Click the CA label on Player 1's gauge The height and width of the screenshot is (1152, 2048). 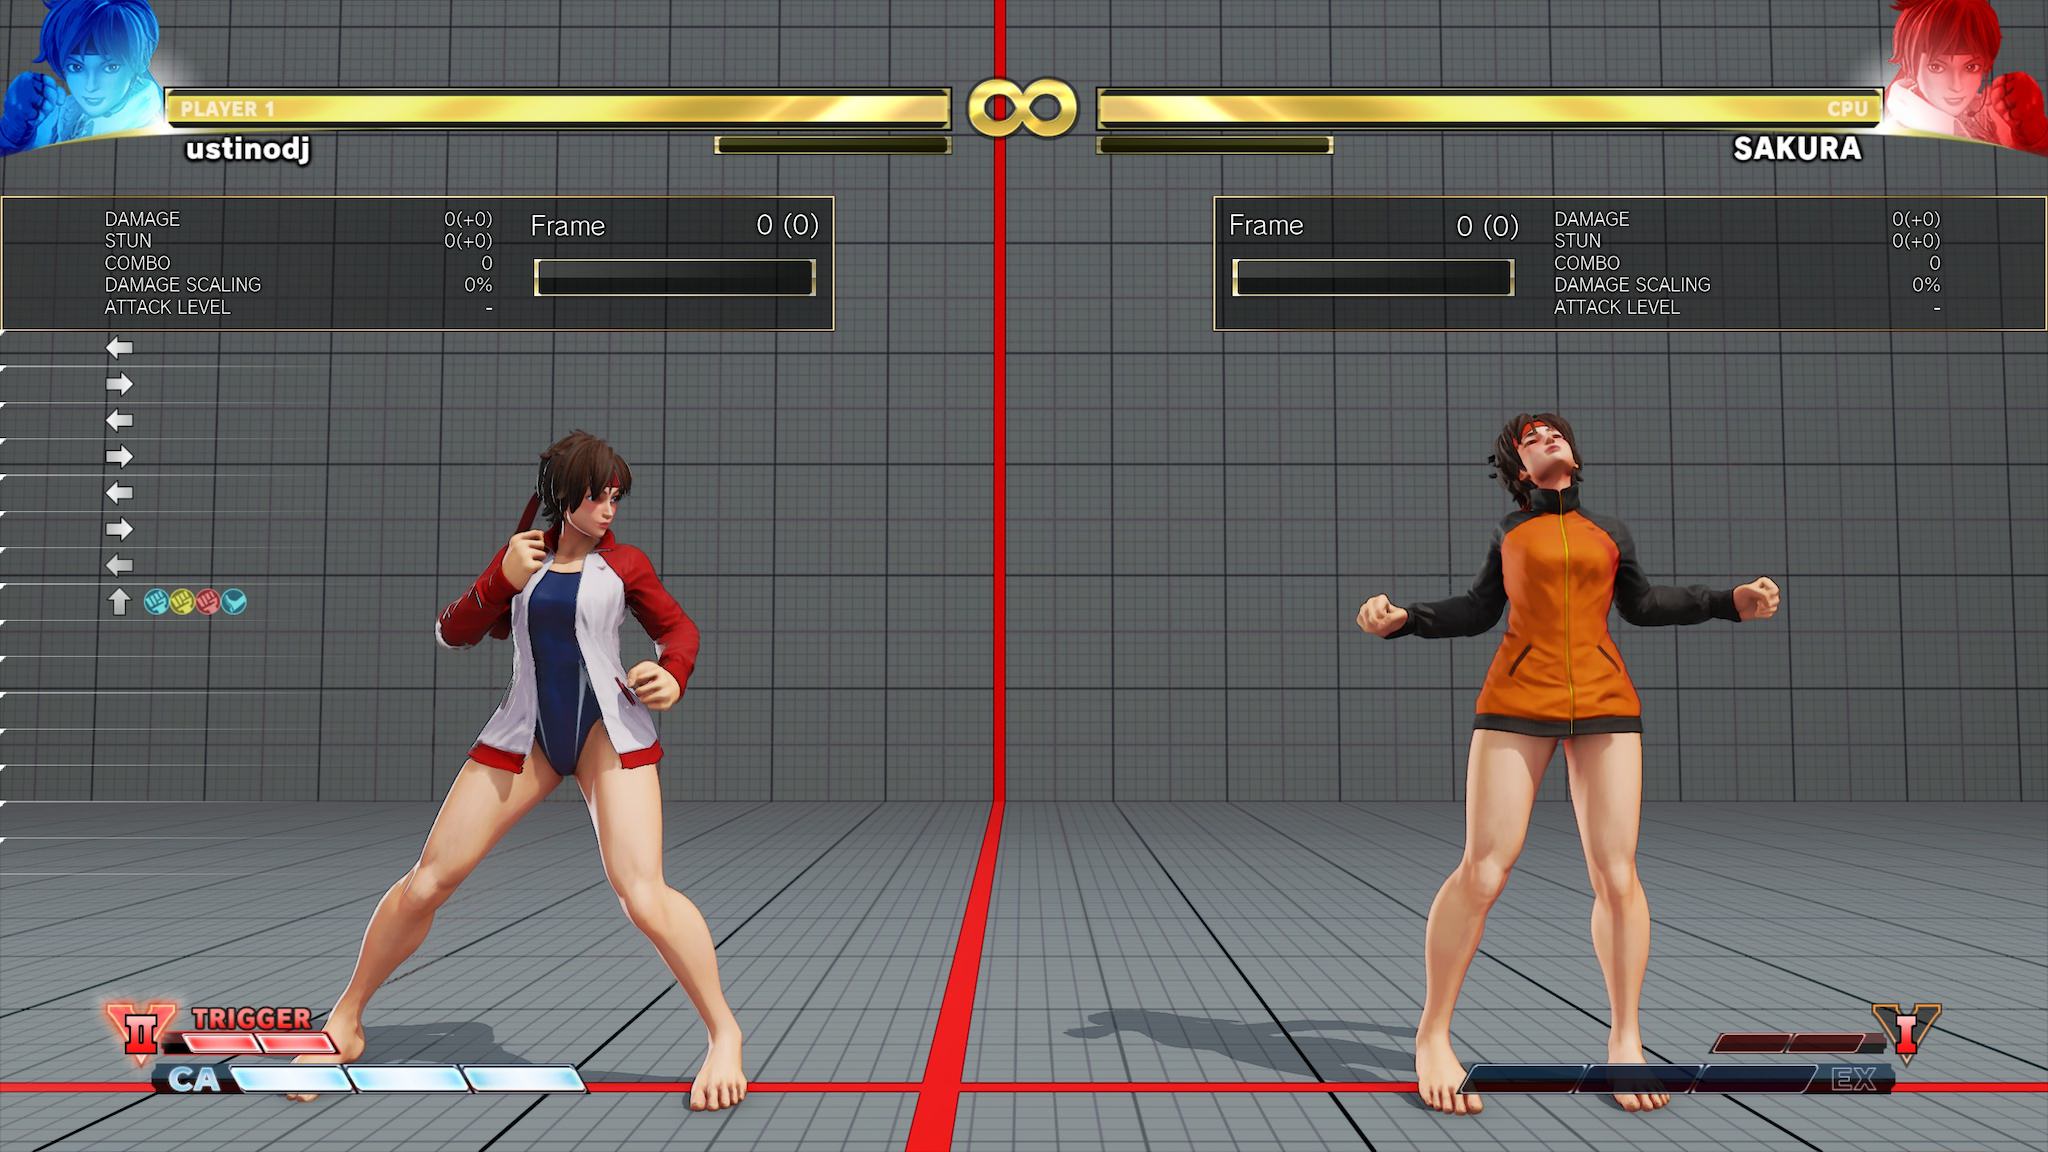[x=194, y=1079]
